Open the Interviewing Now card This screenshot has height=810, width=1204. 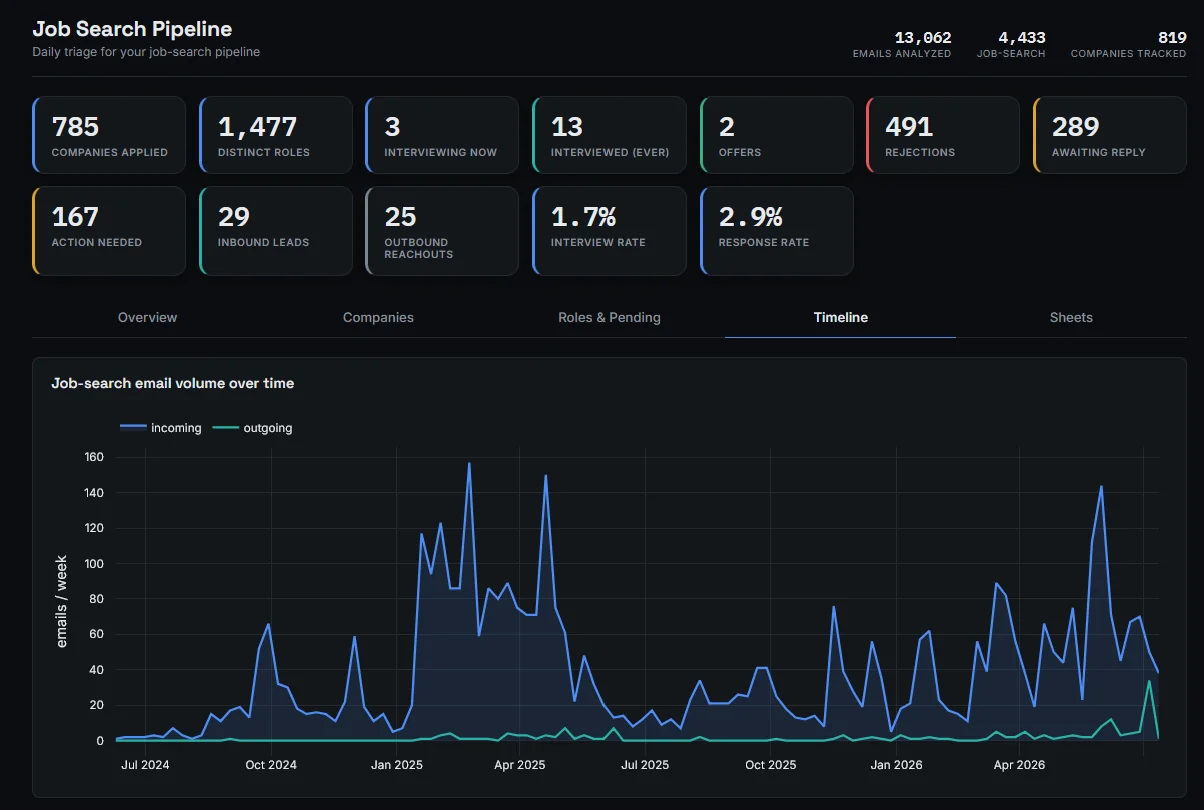pos(442,135)
